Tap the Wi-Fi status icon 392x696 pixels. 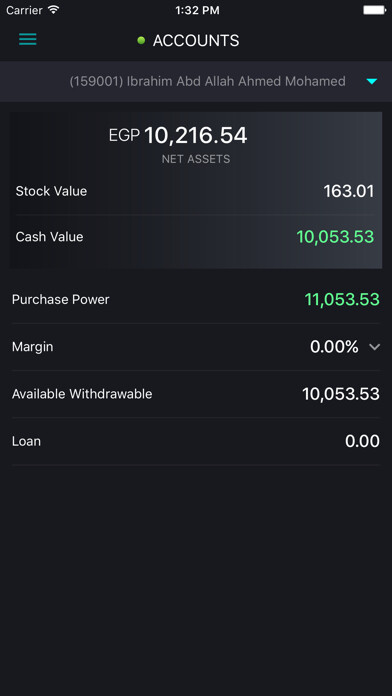(x=54, y=10)
